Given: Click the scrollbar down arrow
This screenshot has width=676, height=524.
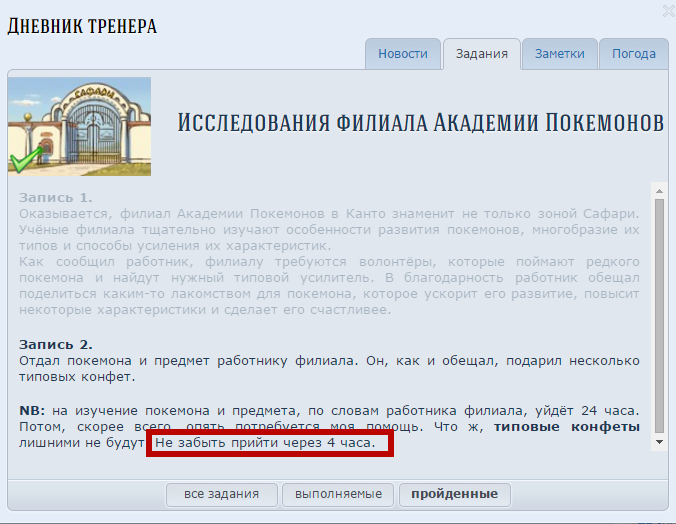Looking at the screenshot, I should pyautogui.click(x=659, y=442).
